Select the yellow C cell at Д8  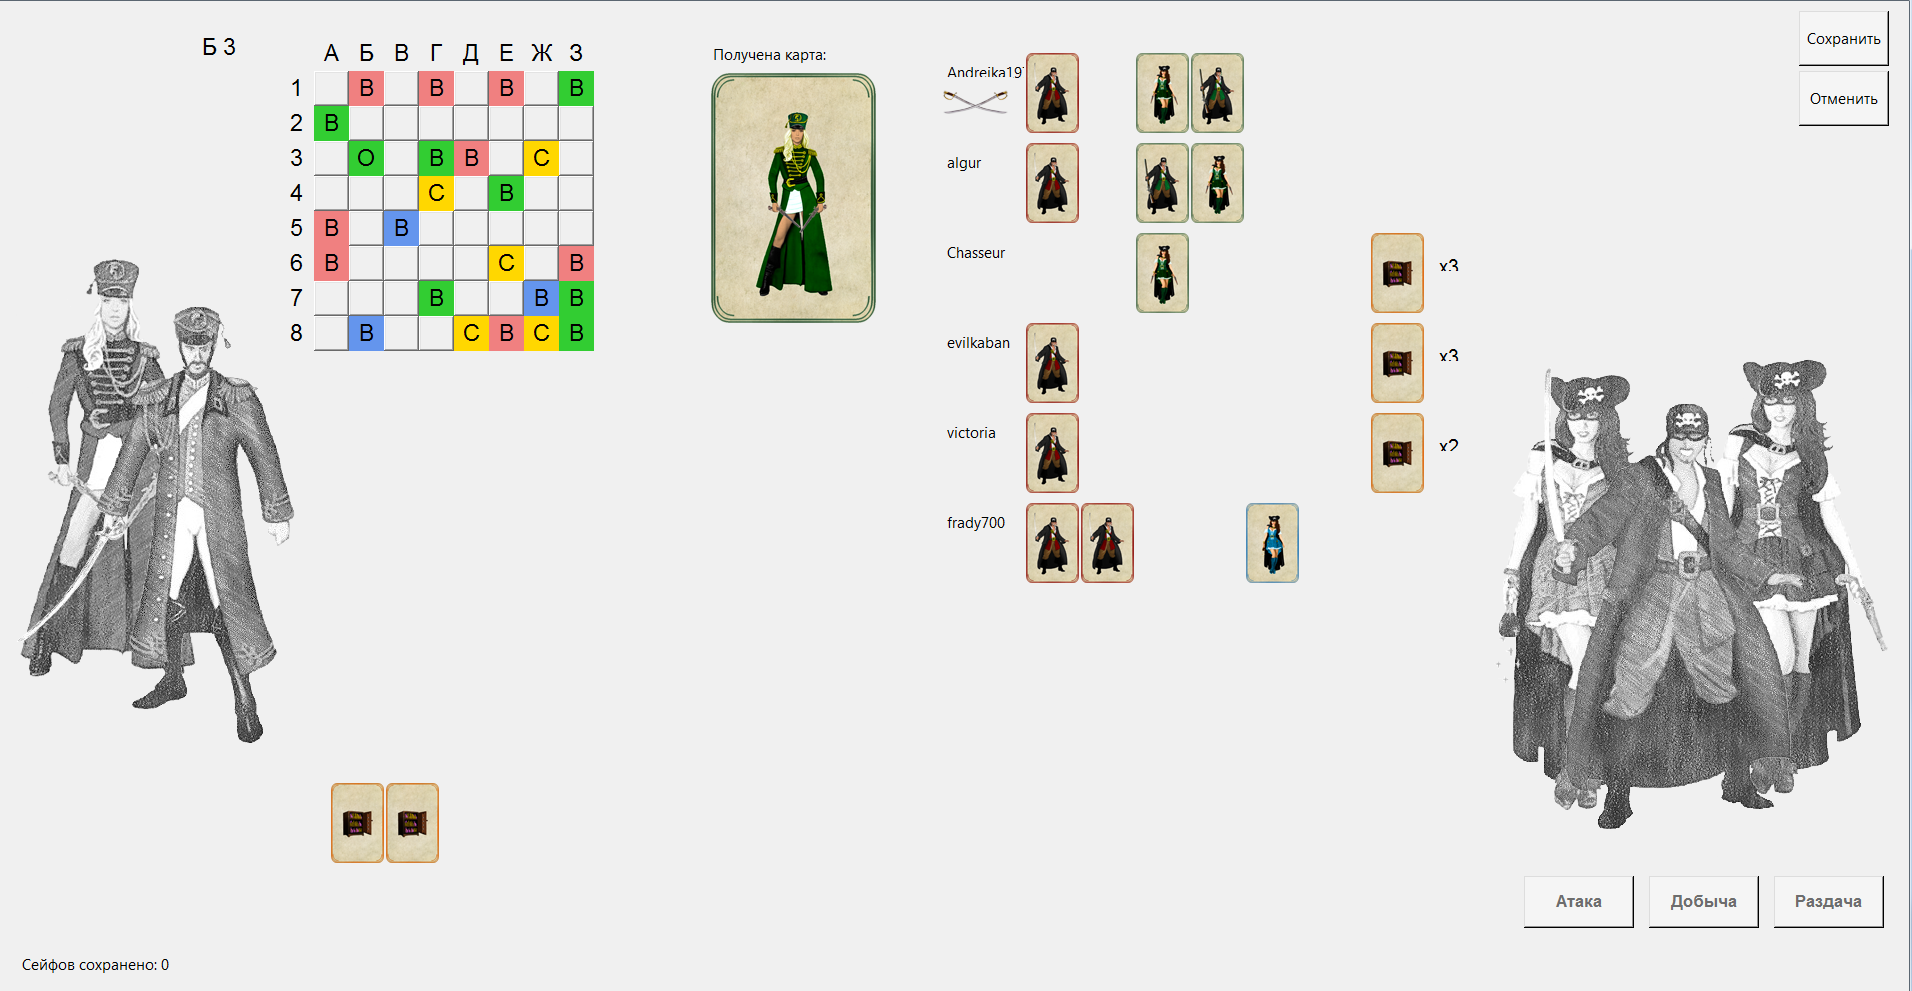click(x=471, y=333)
